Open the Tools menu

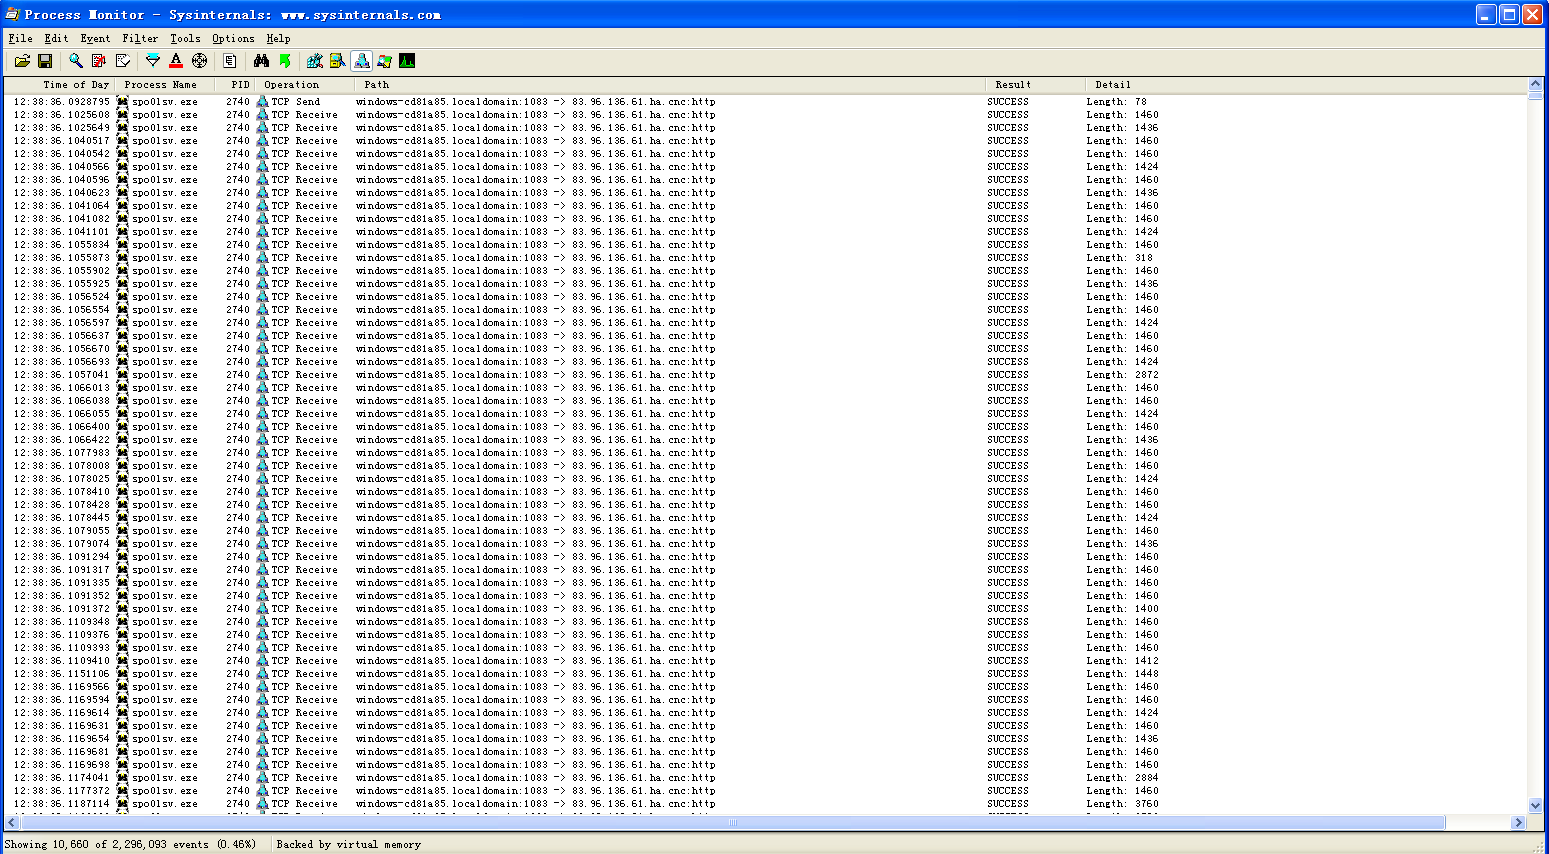185,38
